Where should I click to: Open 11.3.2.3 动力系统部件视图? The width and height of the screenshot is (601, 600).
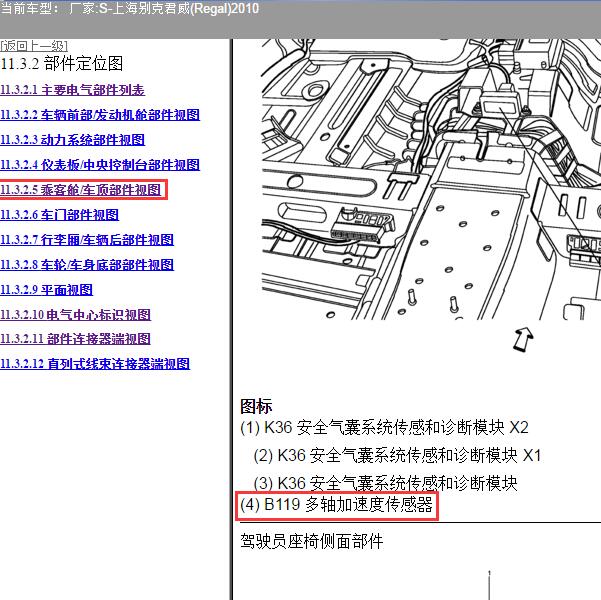(72, 140)
